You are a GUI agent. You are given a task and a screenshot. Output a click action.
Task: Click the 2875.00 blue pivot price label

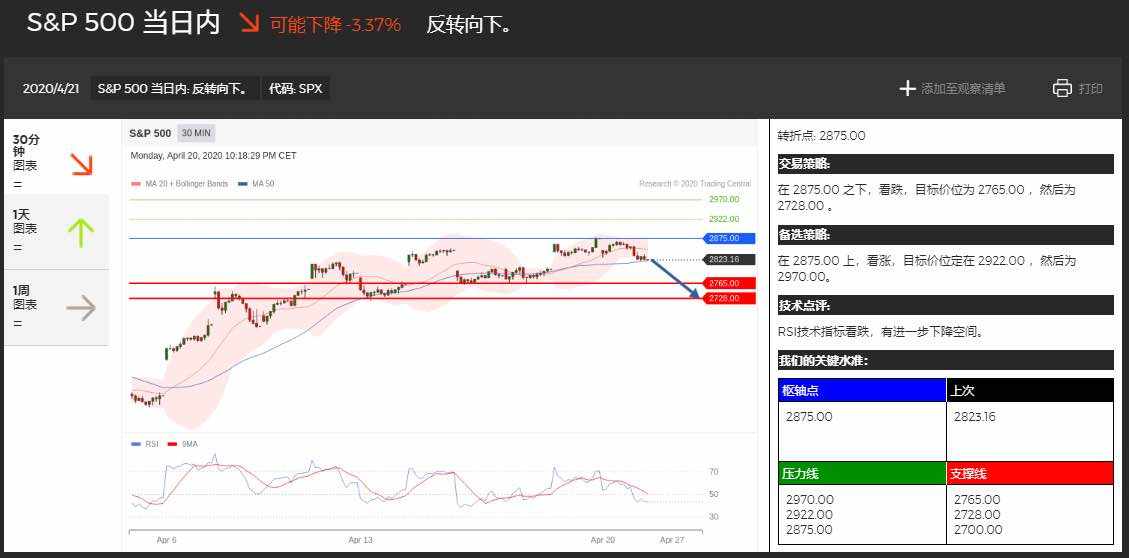click(729, 238)
